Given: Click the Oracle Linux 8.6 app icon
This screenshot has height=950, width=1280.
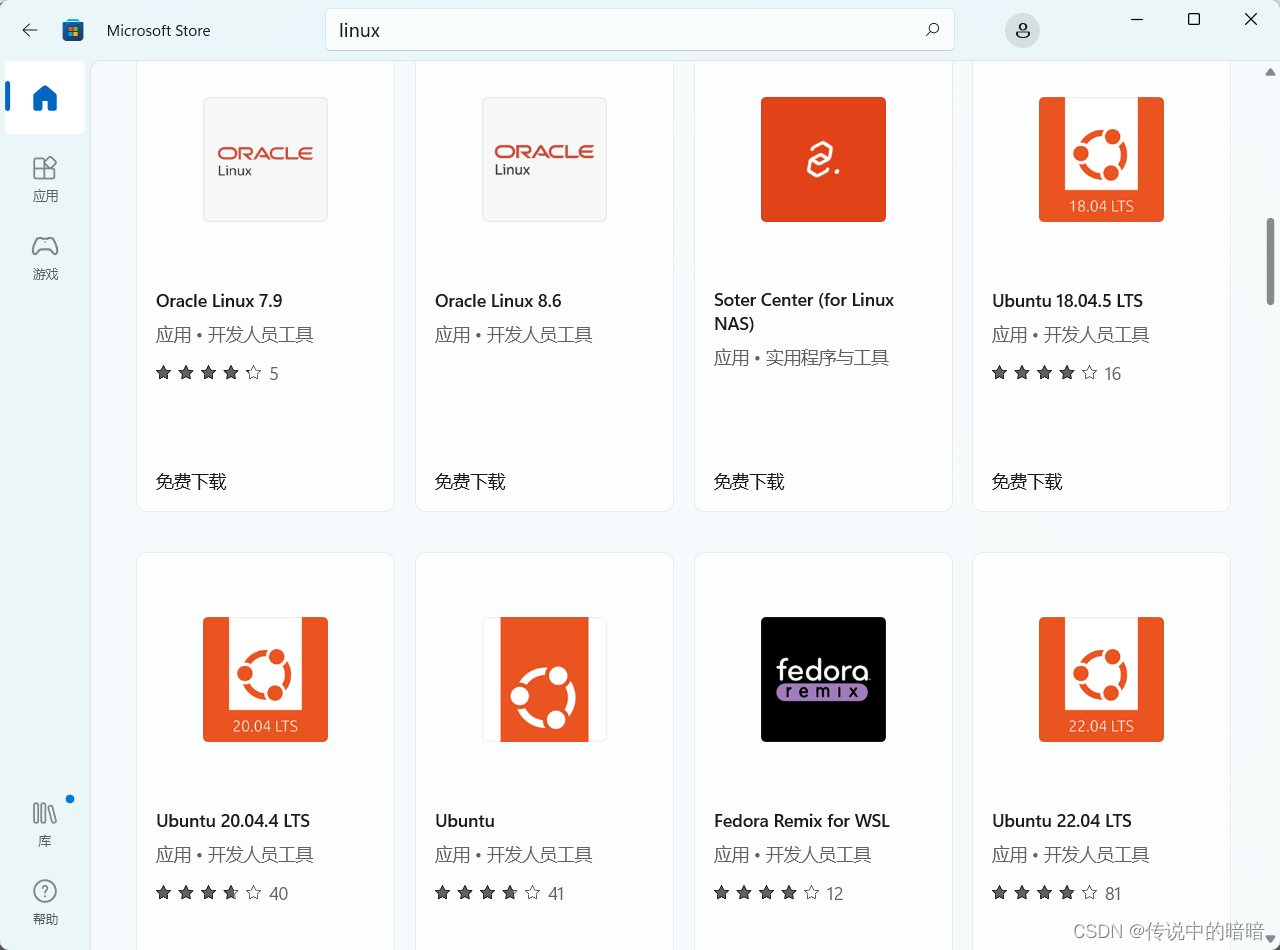Looking at the screenshot, I should 544,159.
